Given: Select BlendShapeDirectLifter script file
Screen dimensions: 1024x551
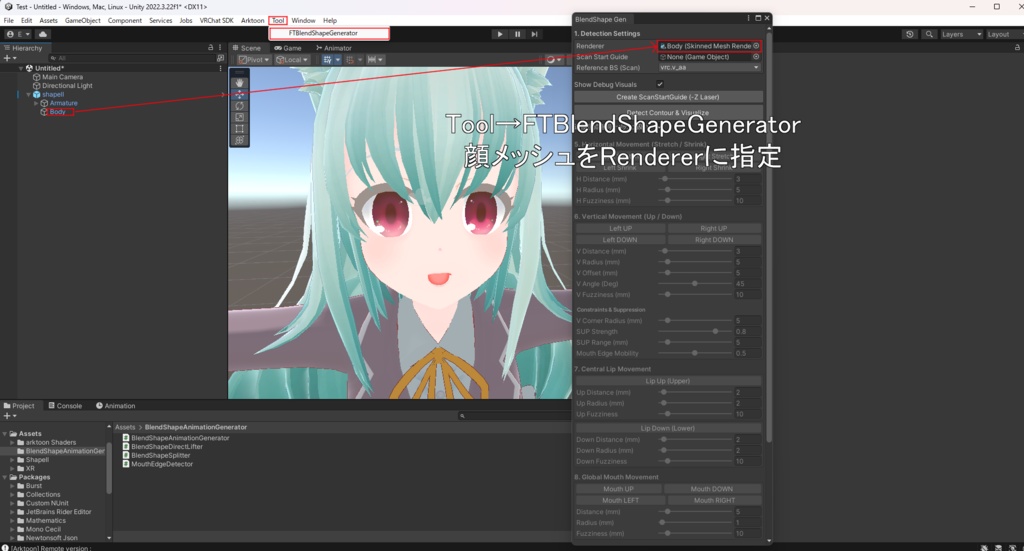Looking at the screenshot, I should [163, 447].
